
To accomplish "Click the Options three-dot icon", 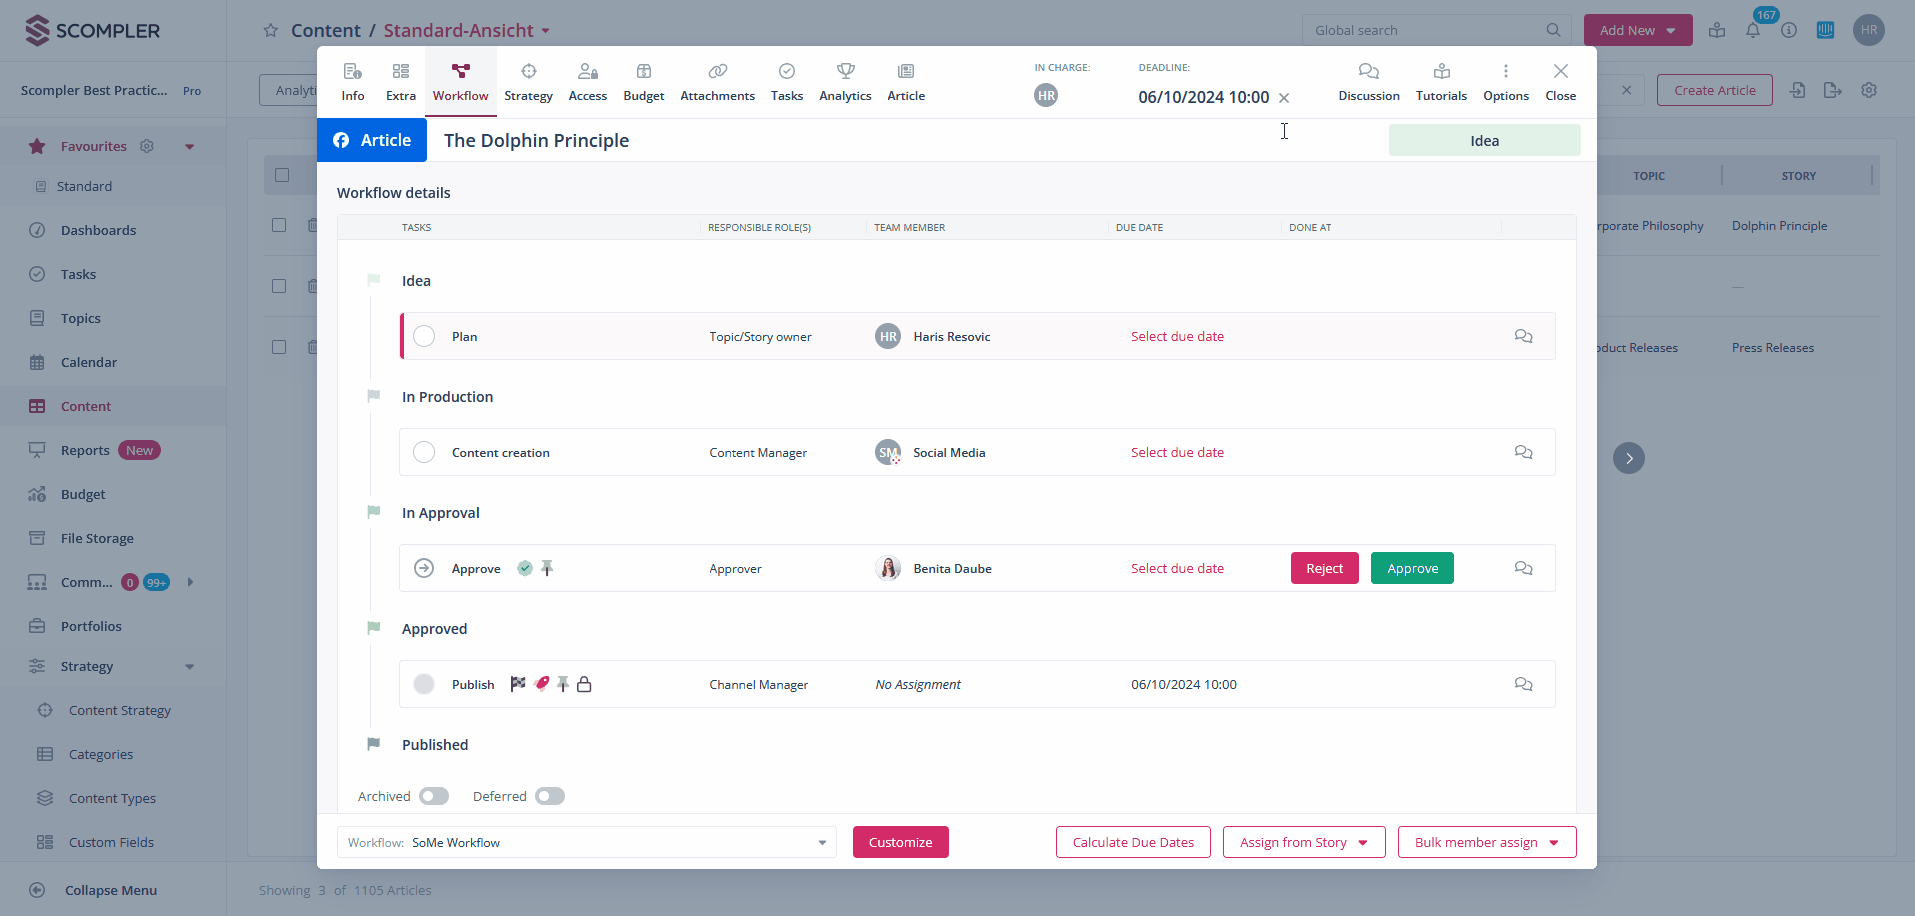I will (1505, 72).
